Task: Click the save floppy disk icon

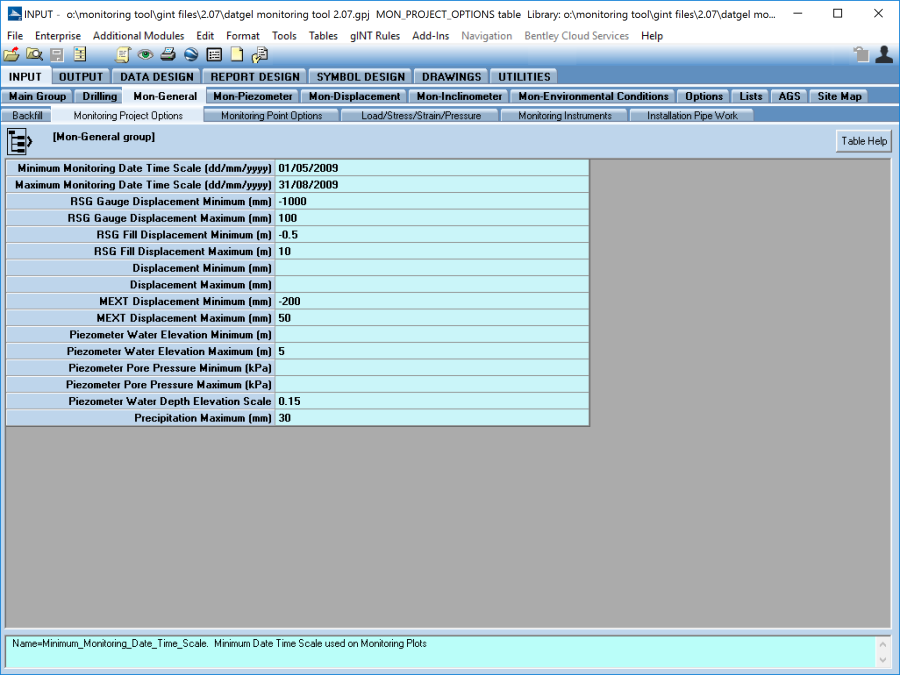Action: [x=57, y=55]
